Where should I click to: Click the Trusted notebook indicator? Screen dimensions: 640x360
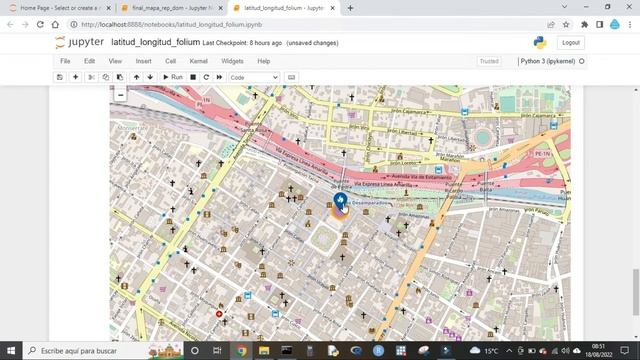coord(489,61)
